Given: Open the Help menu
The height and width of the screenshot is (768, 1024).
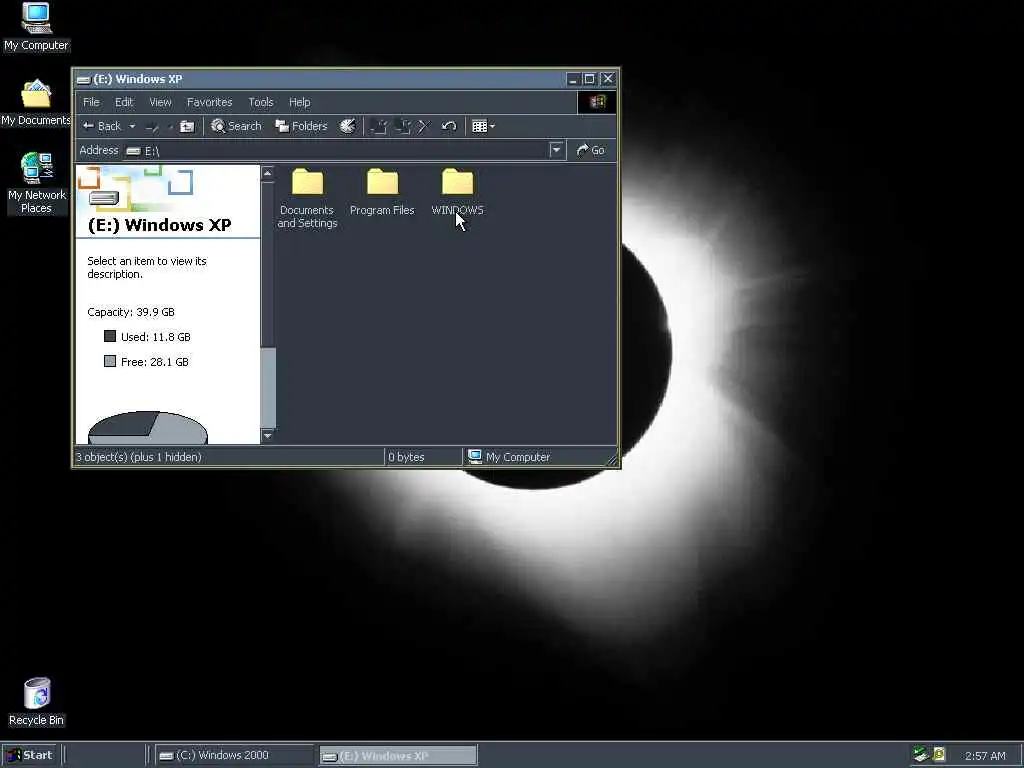Looking at the screenshot, I should pos(300,102).
